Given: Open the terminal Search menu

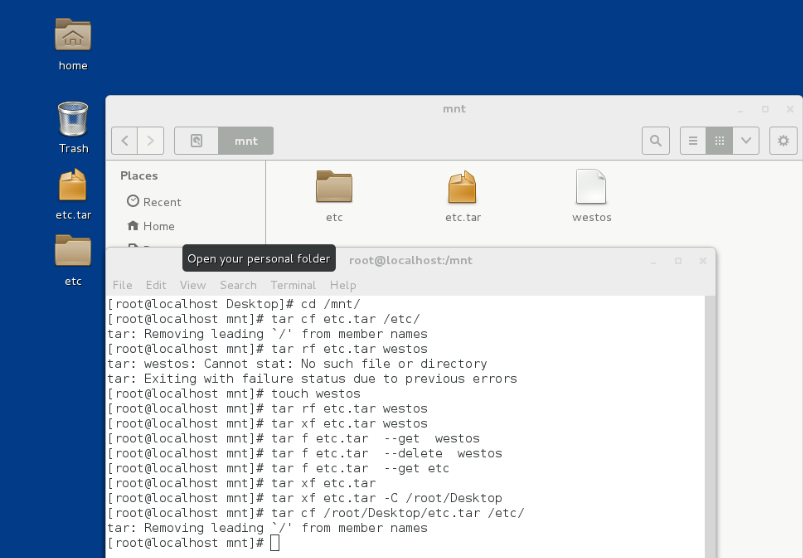Looking at the screenshot, I should [x=238, y=285].
